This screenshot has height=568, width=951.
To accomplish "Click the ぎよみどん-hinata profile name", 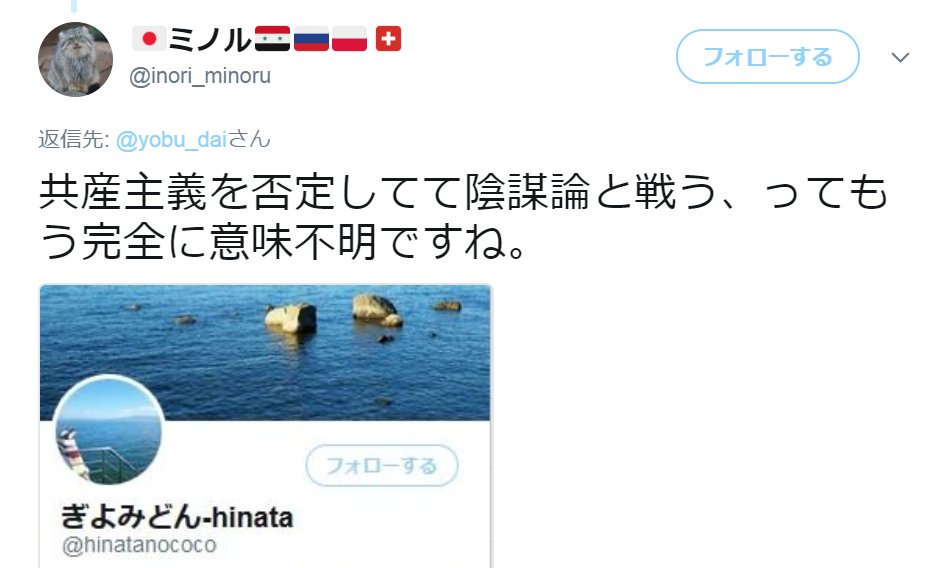I will pyautogui.click(x=176, y=517).
